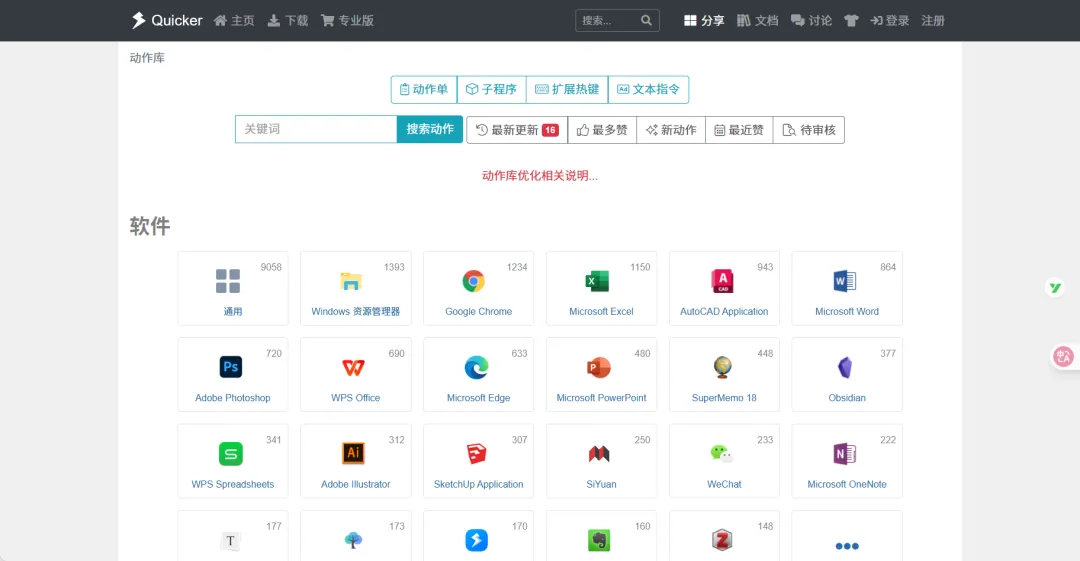
Task: Click the 关键词 keyword input field
Action: pos(316,129)
